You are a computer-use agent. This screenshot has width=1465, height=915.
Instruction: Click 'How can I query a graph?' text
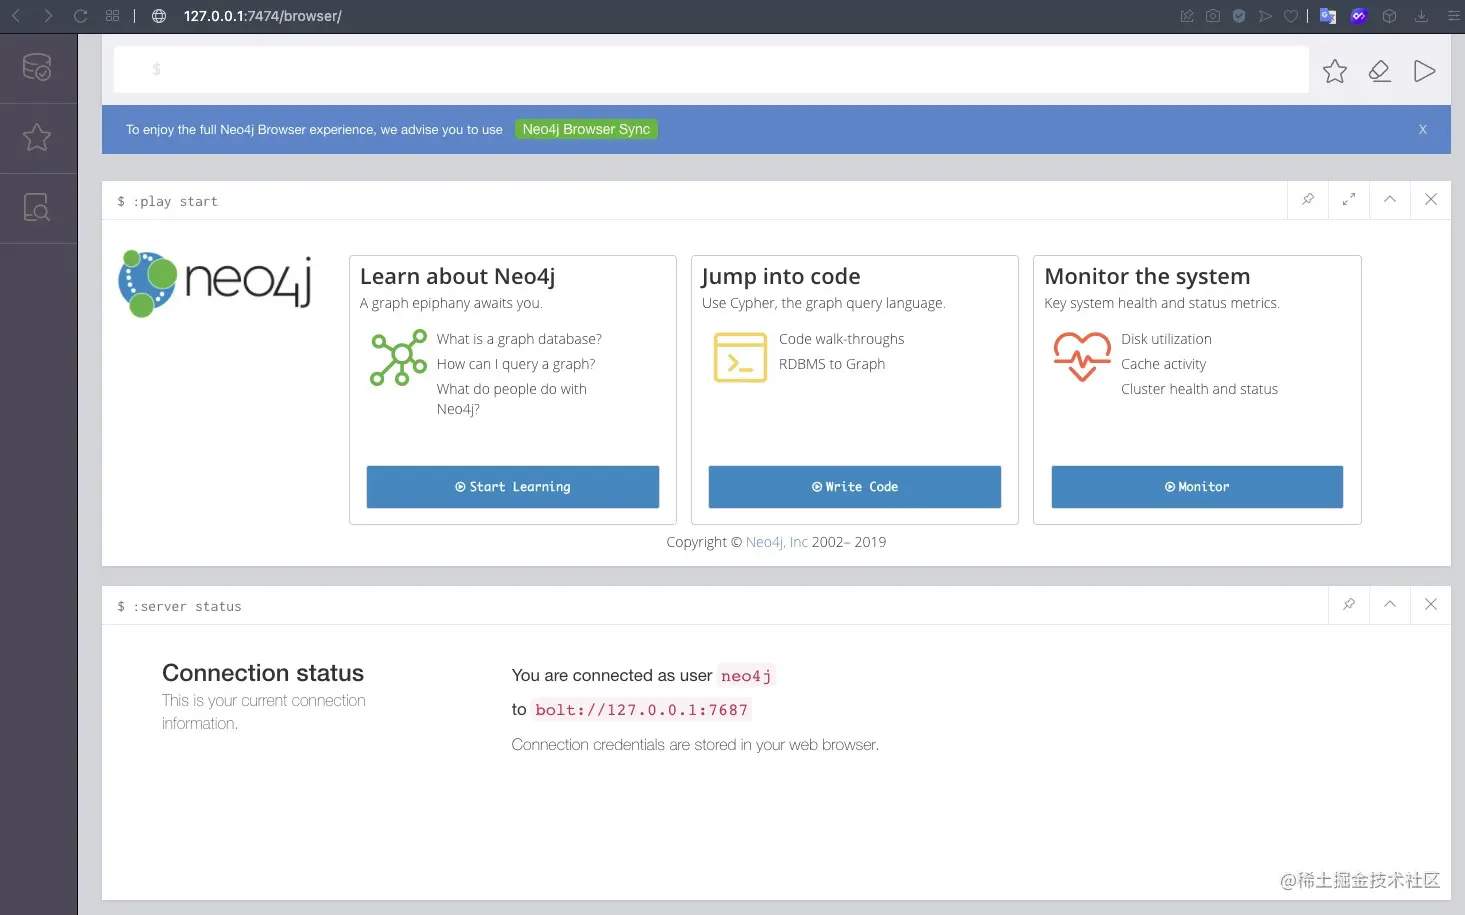click(516, 364)
